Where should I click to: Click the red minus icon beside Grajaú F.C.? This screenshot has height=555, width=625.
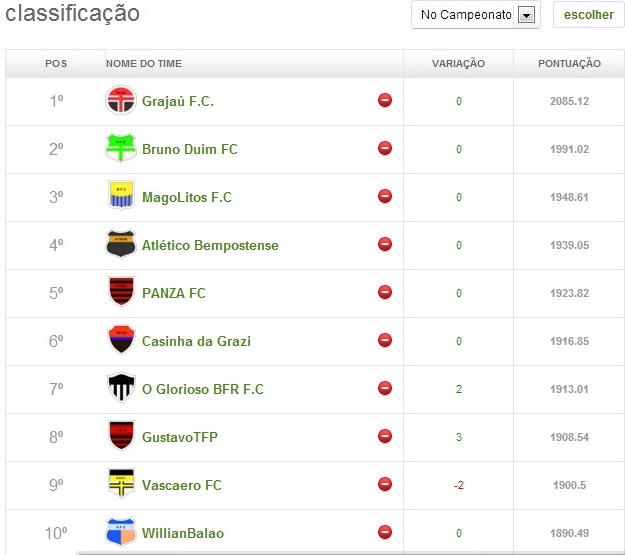(385, 101)
